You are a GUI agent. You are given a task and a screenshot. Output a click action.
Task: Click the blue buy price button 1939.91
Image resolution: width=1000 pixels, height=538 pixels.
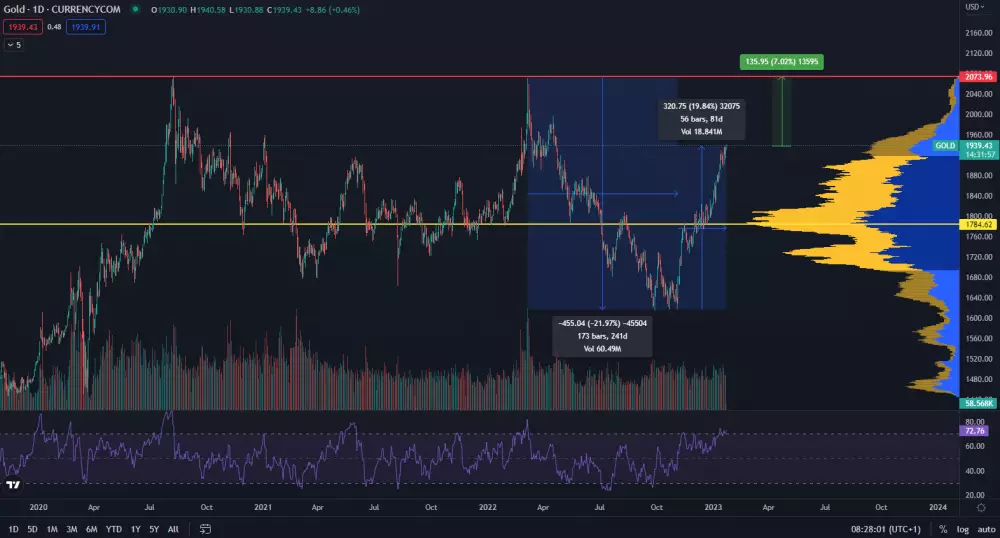coord(84,27)
